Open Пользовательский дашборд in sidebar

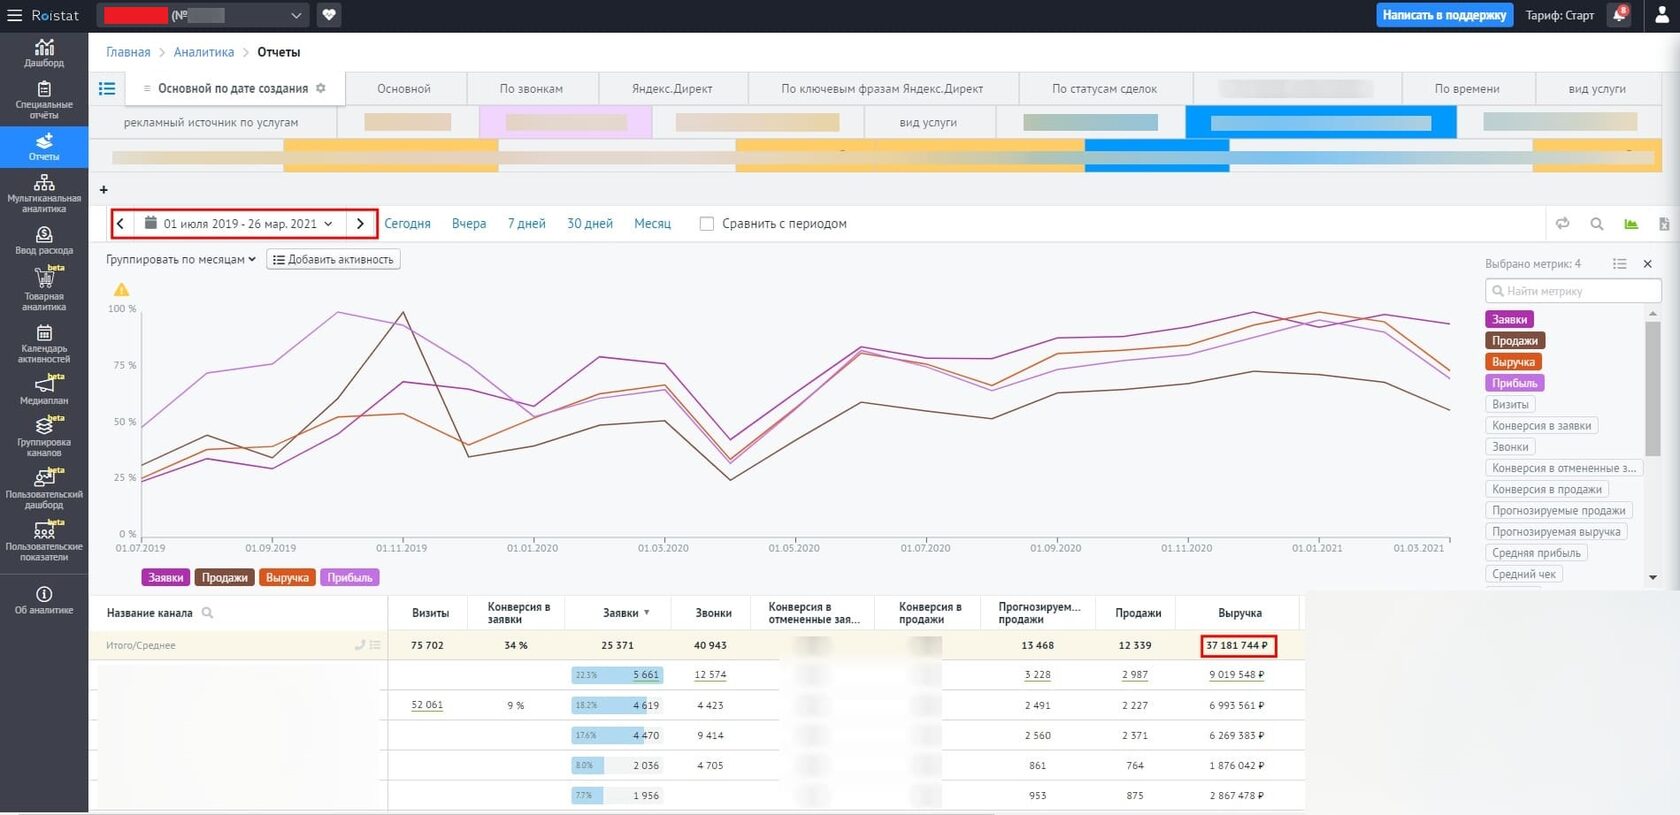pos(44,489)
